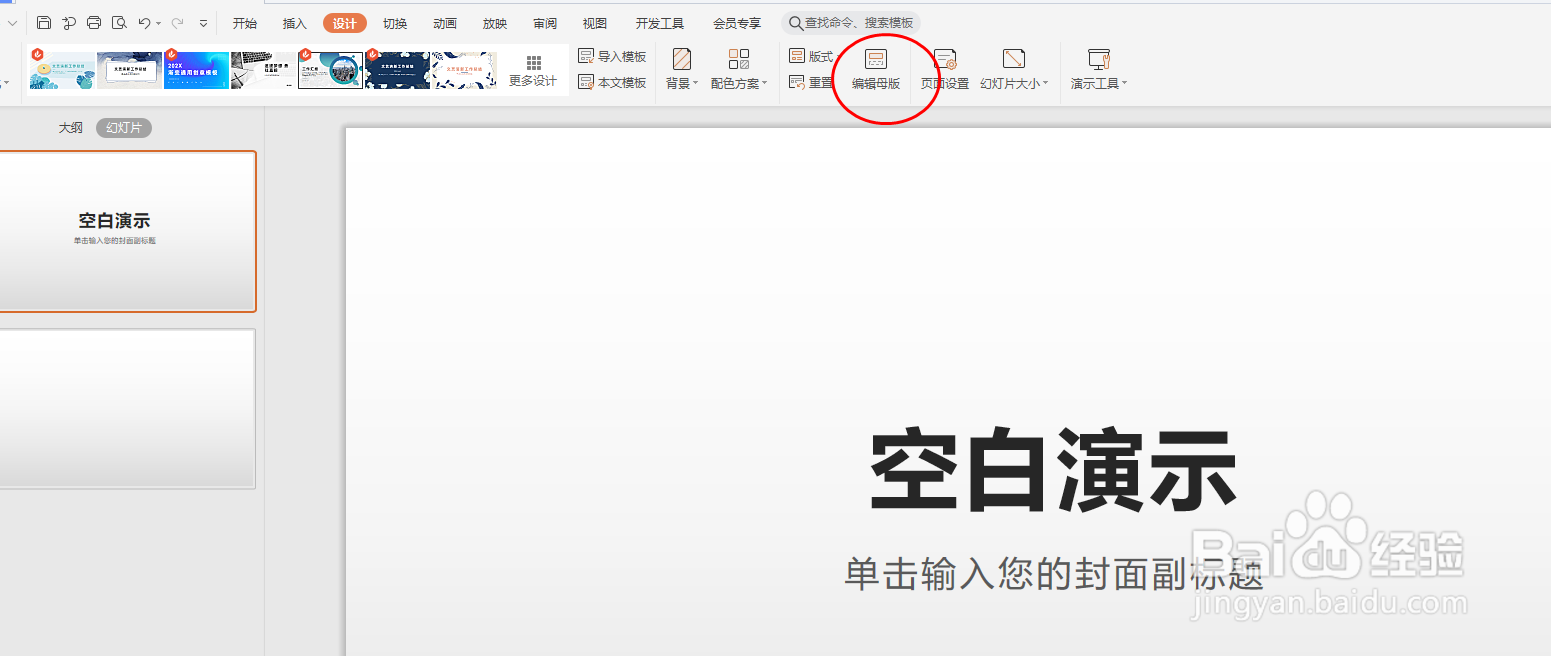This screenshot has height=656, width=1551.
Task: Switch the side panel to 大纲 view
Action: tap(71, 128)
